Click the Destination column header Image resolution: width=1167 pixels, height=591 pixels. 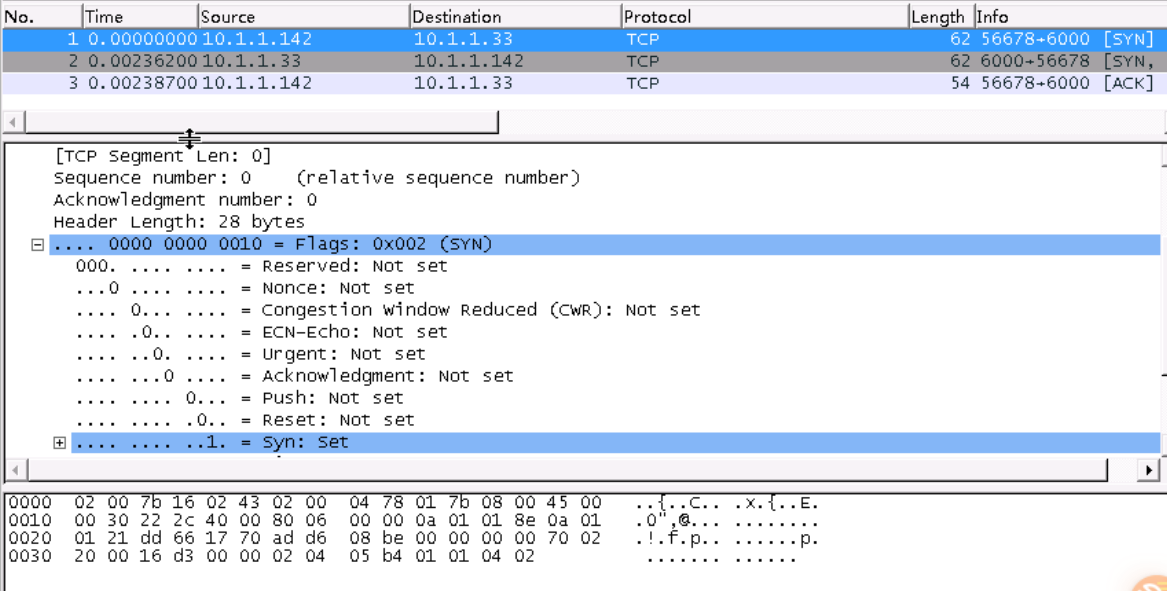(x=514, y=16)
